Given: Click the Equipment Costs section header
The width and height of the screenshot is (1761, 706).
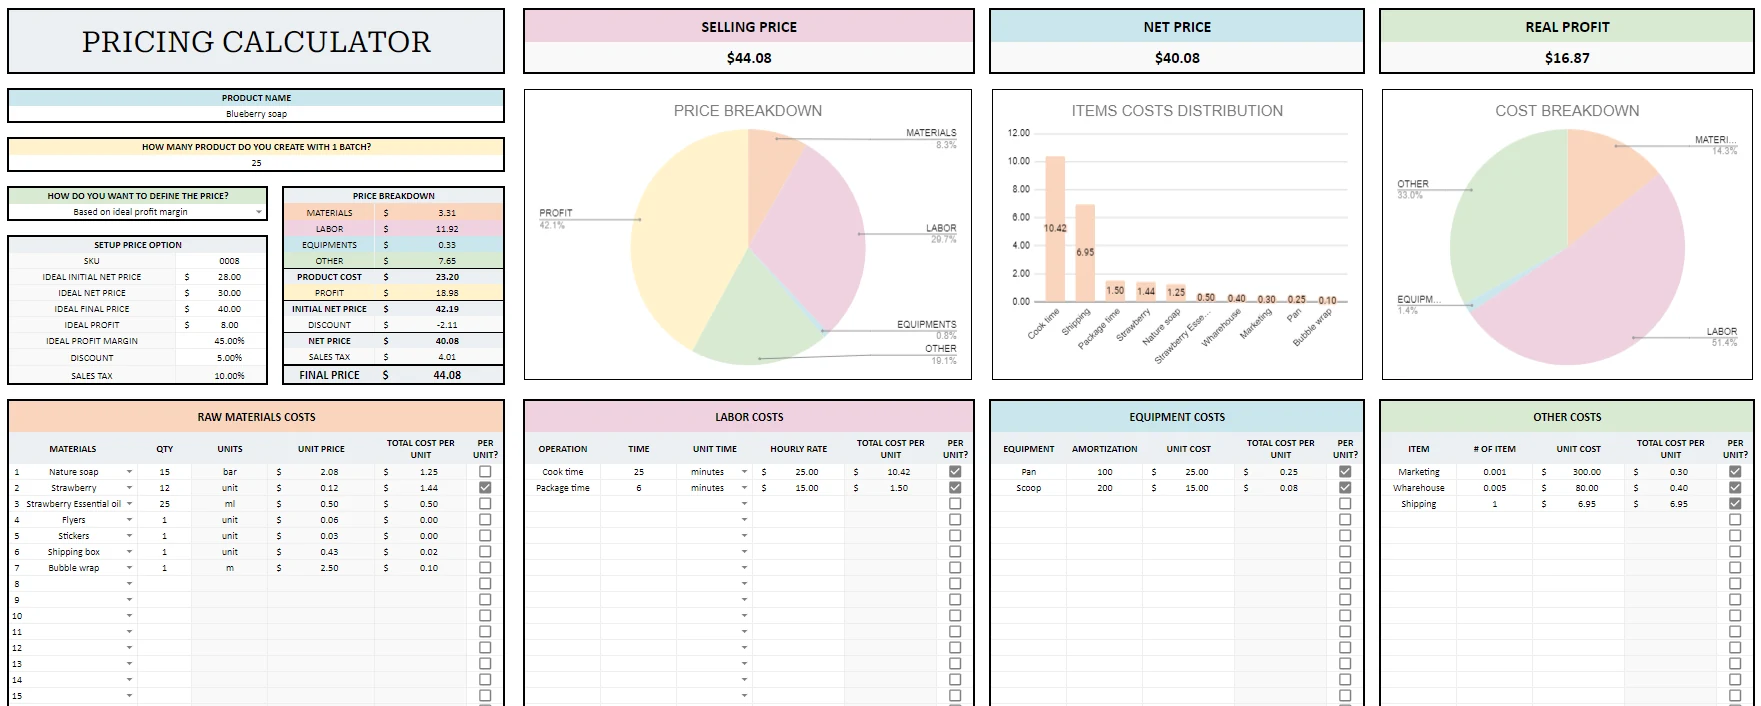Looking at the screenshot, I should point(1177,417).
